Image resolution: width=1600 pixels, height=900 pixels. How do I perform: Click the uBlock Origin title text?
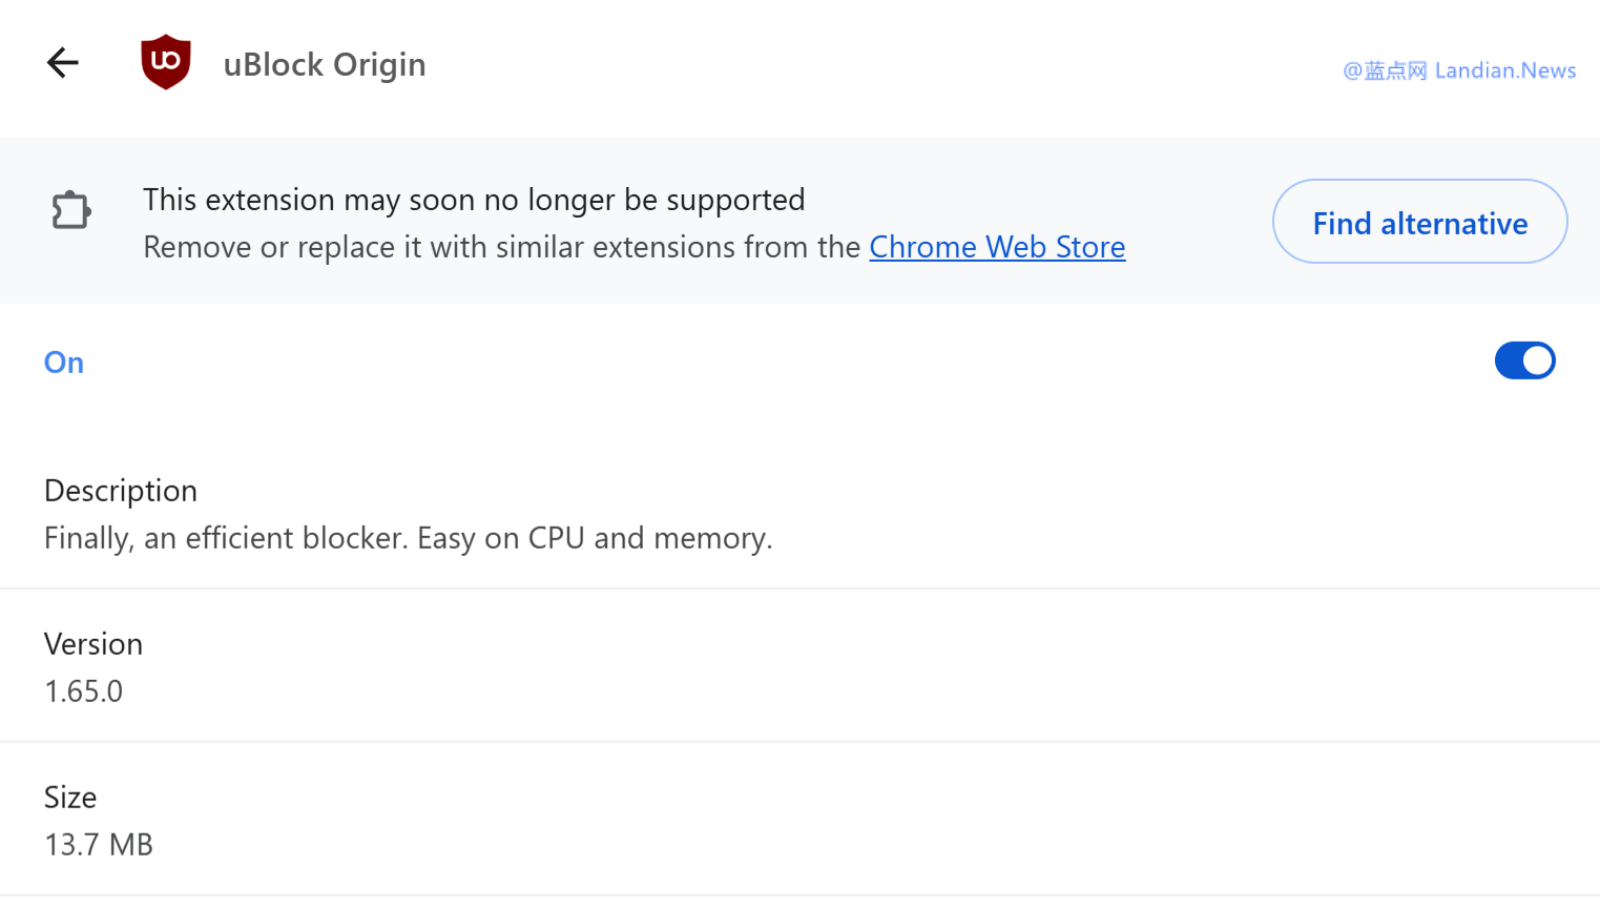(324, 65)
